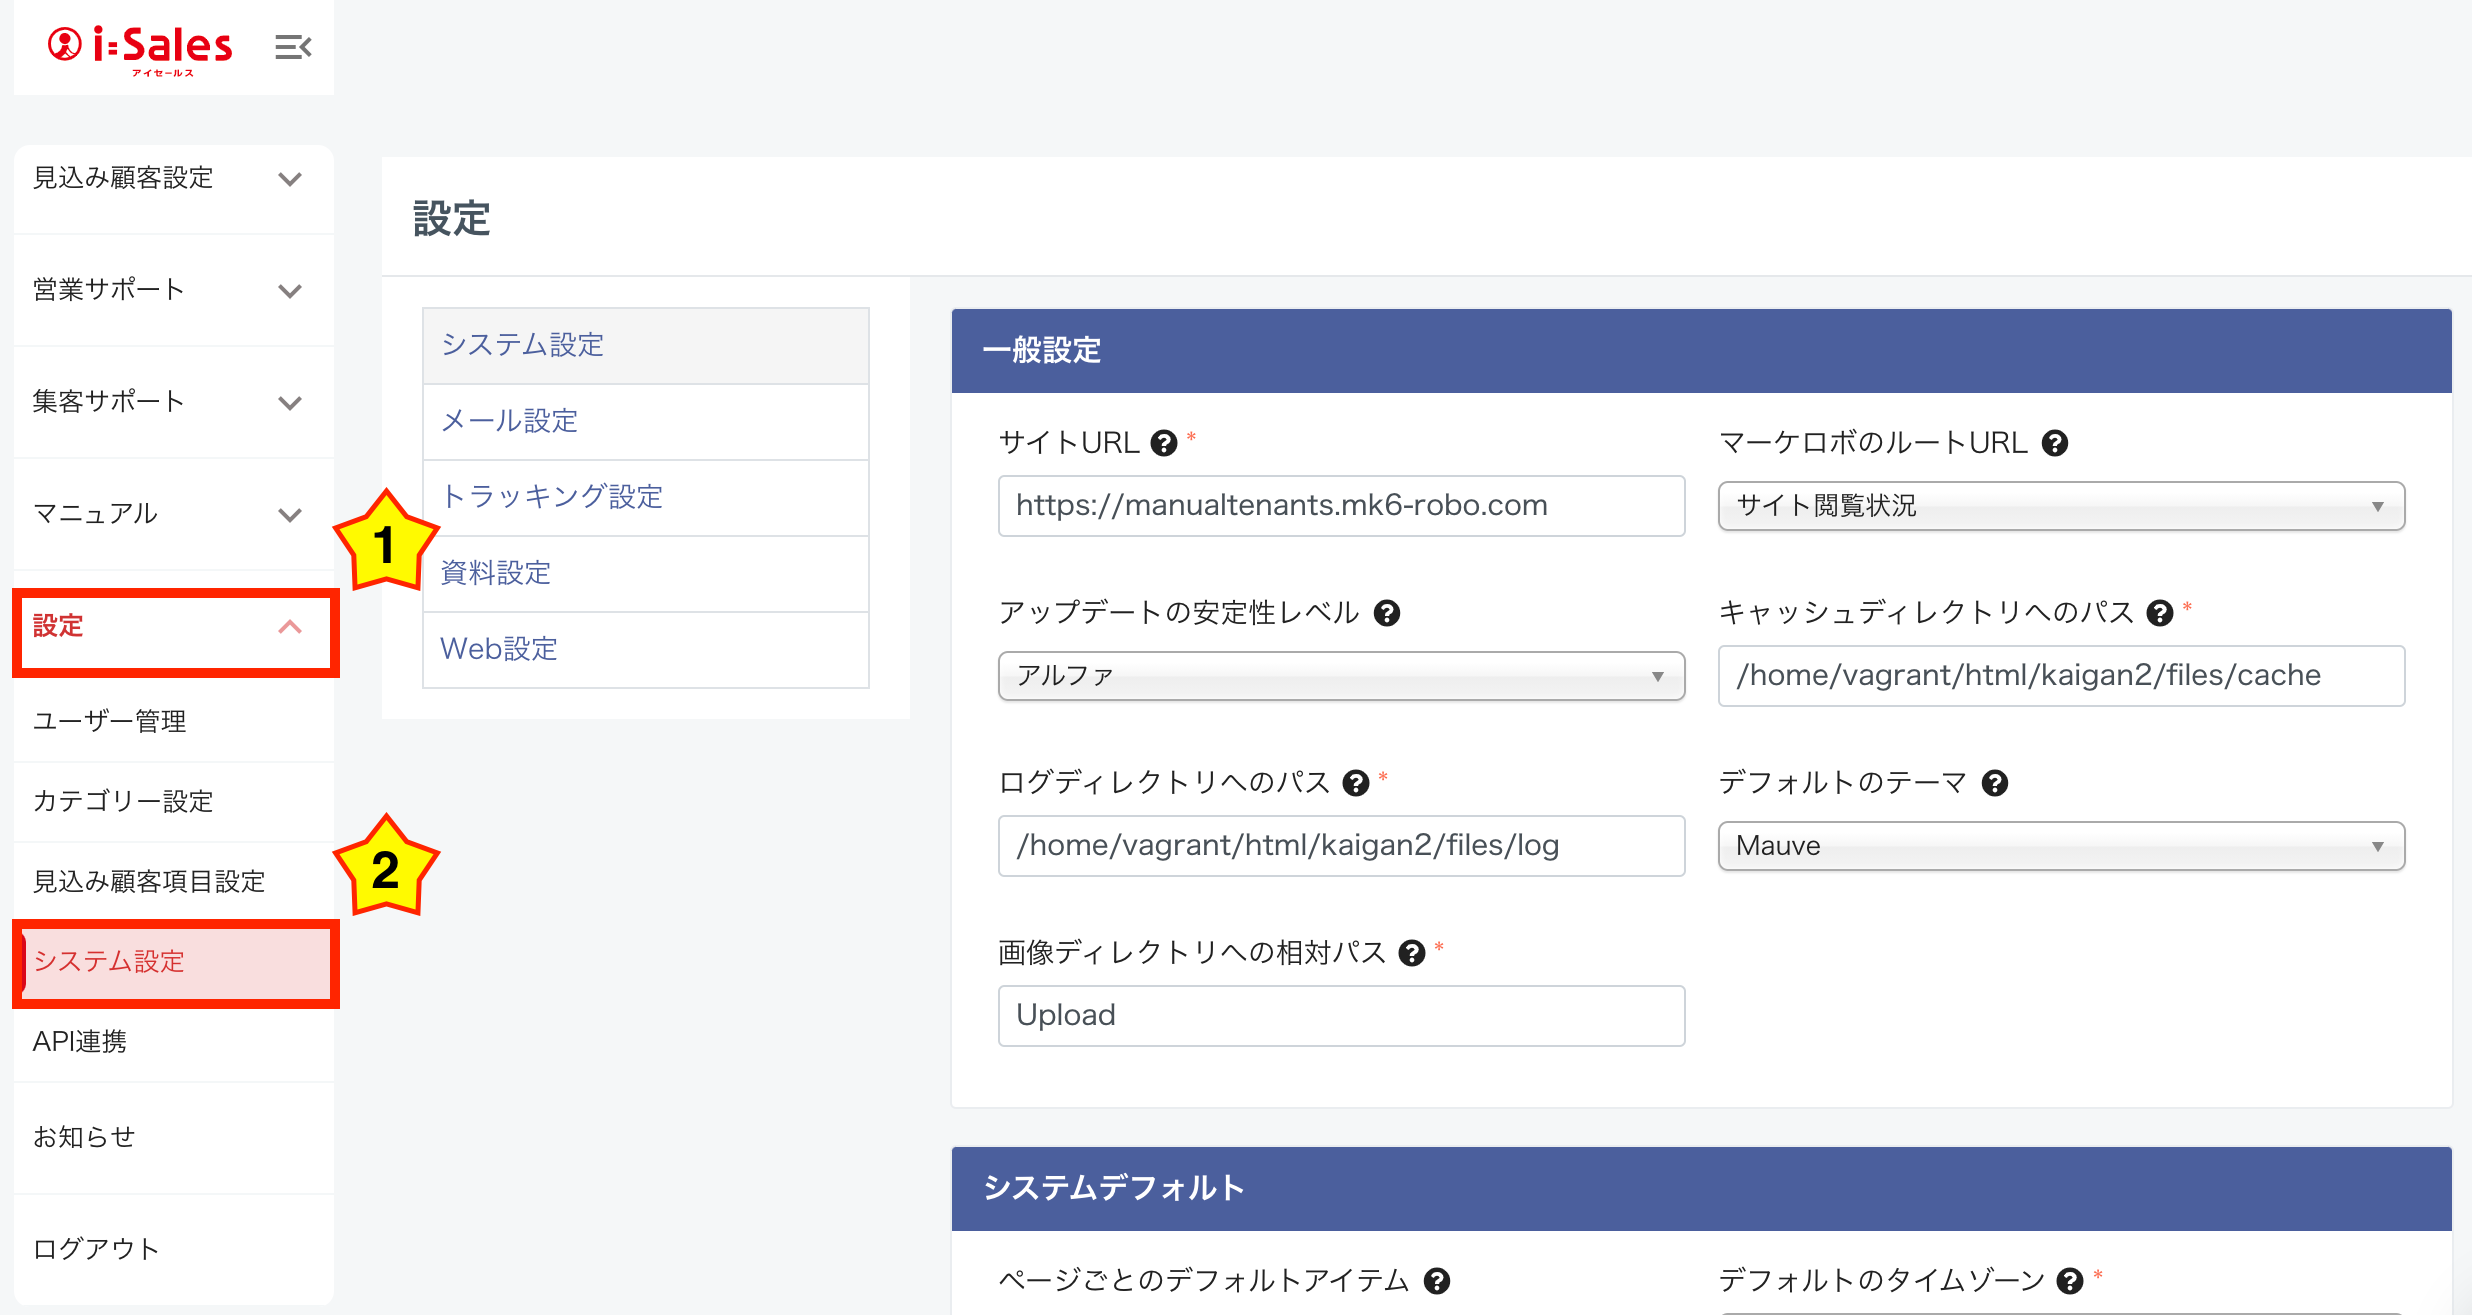Click help icon beside マーケロボのルートURL
Screen dimensions: 2472x1315
pos(2055,443)
